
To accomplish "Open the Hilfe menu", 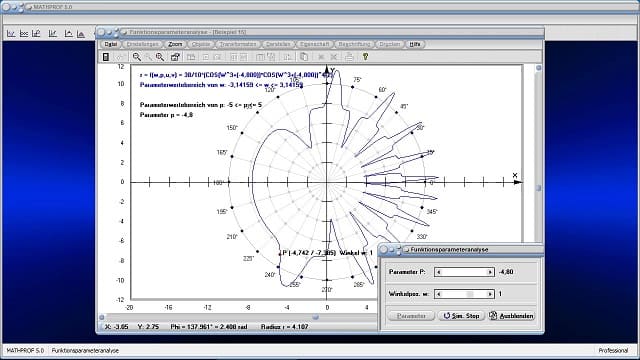I will click(x=415, y=44).
